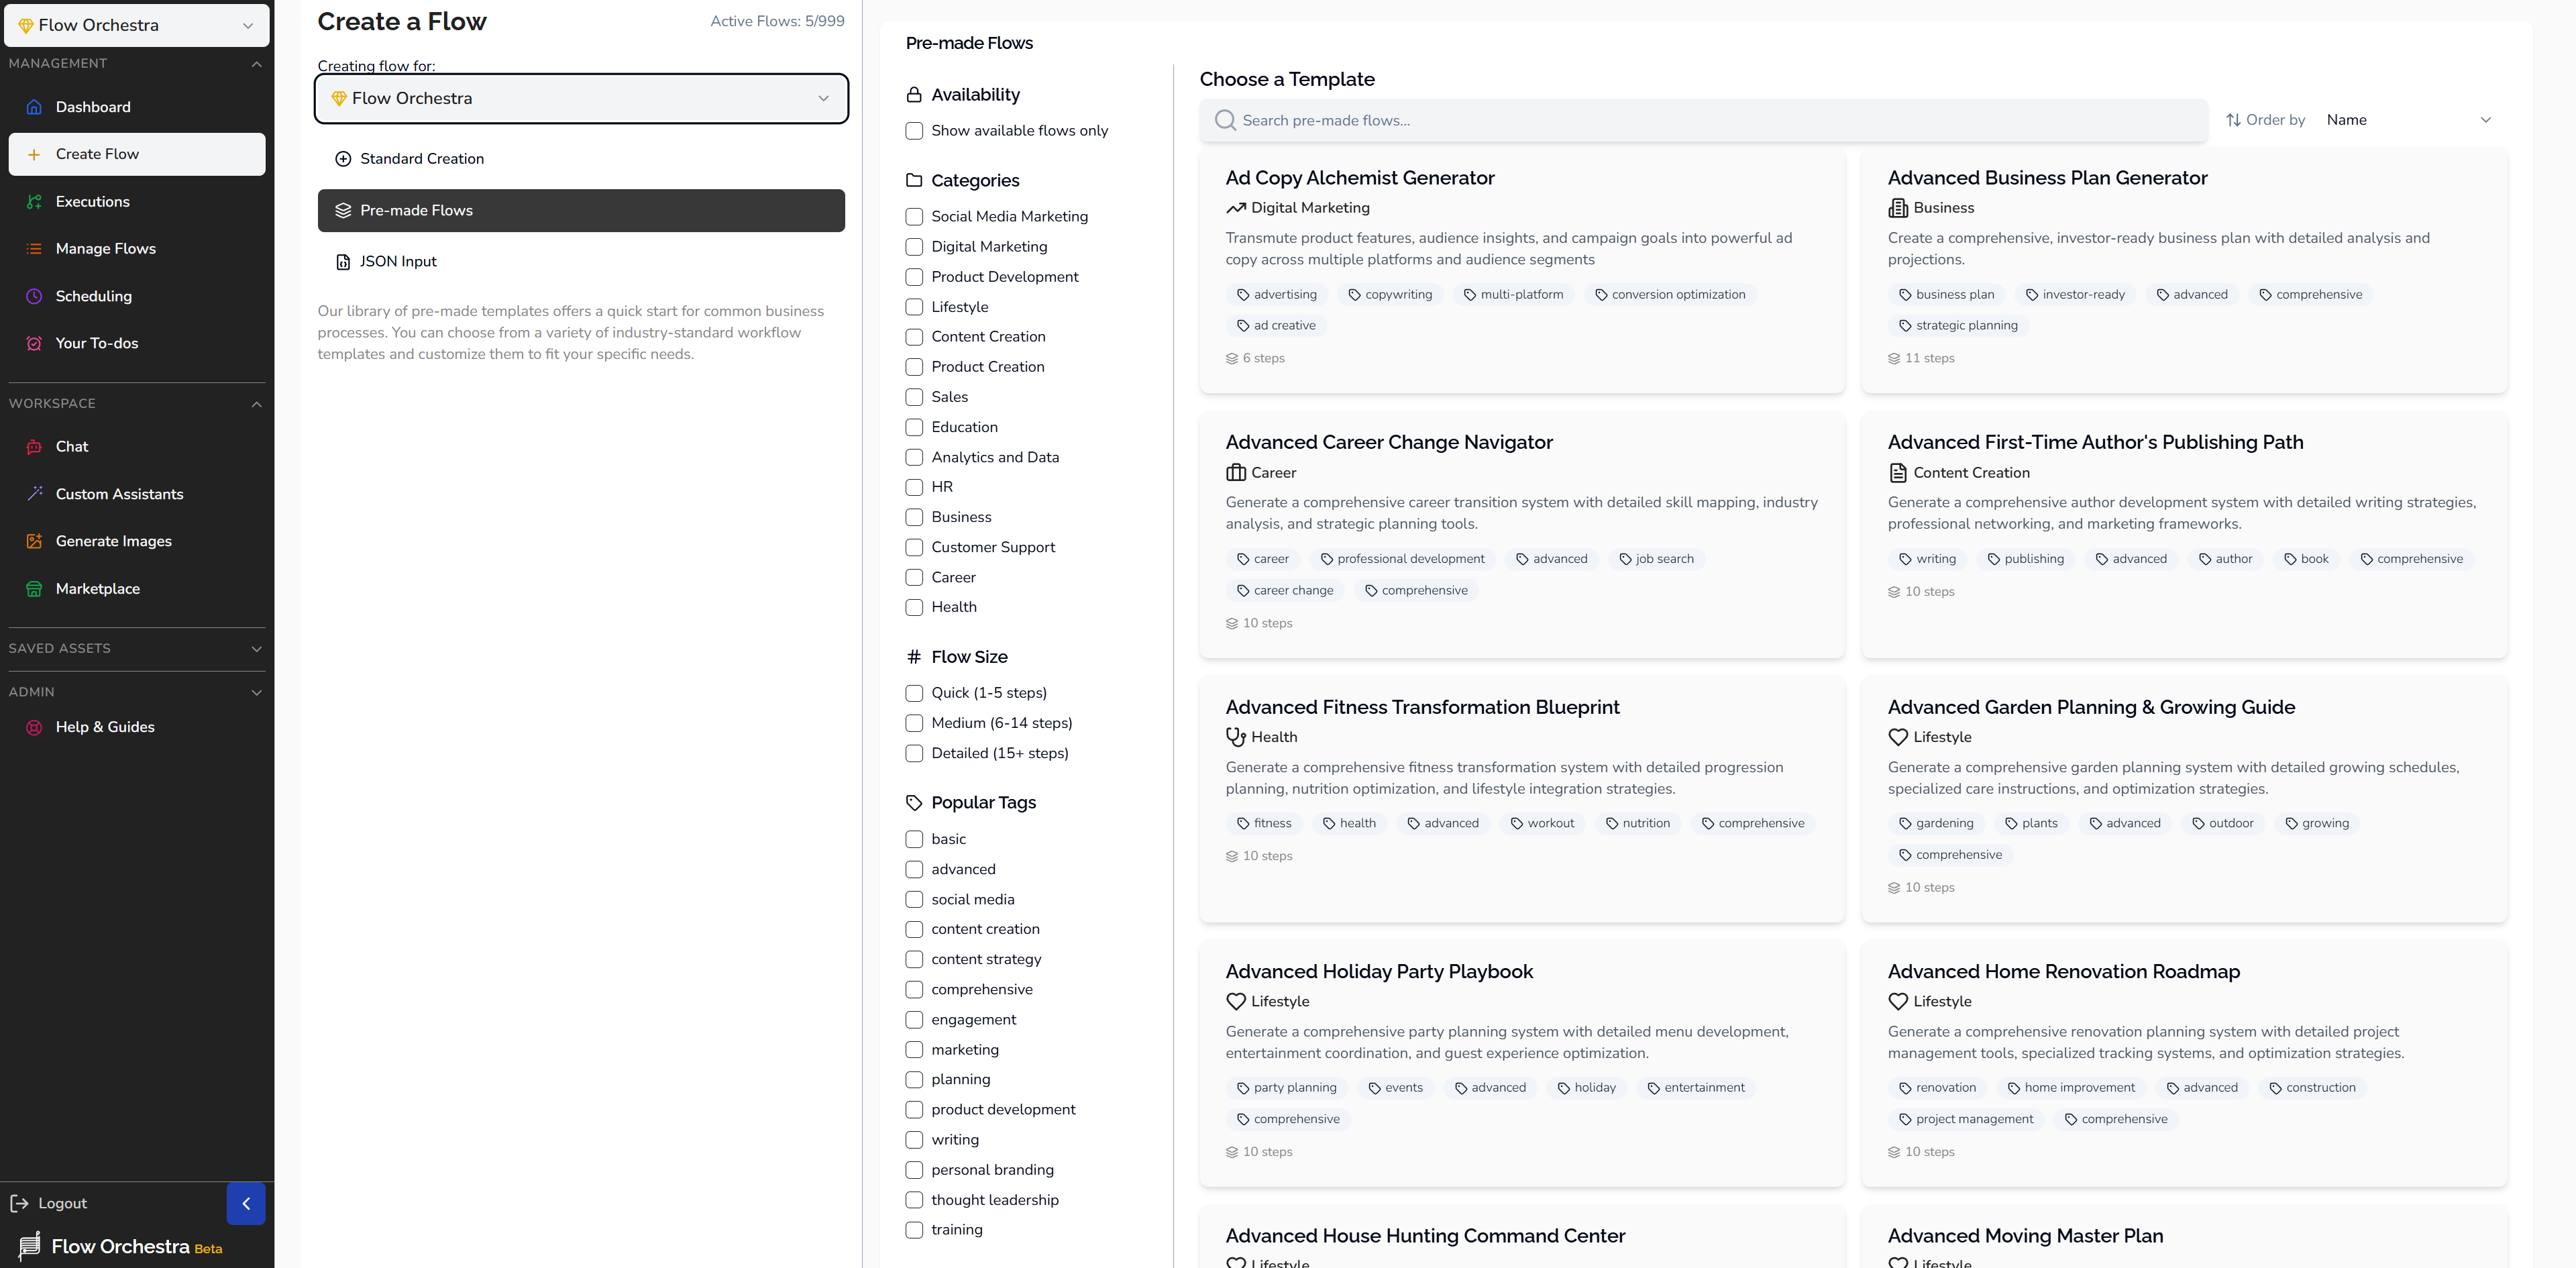2576x1268 pixels.
Task: Switch to Standard Creation mode
Action: (581, 159)
